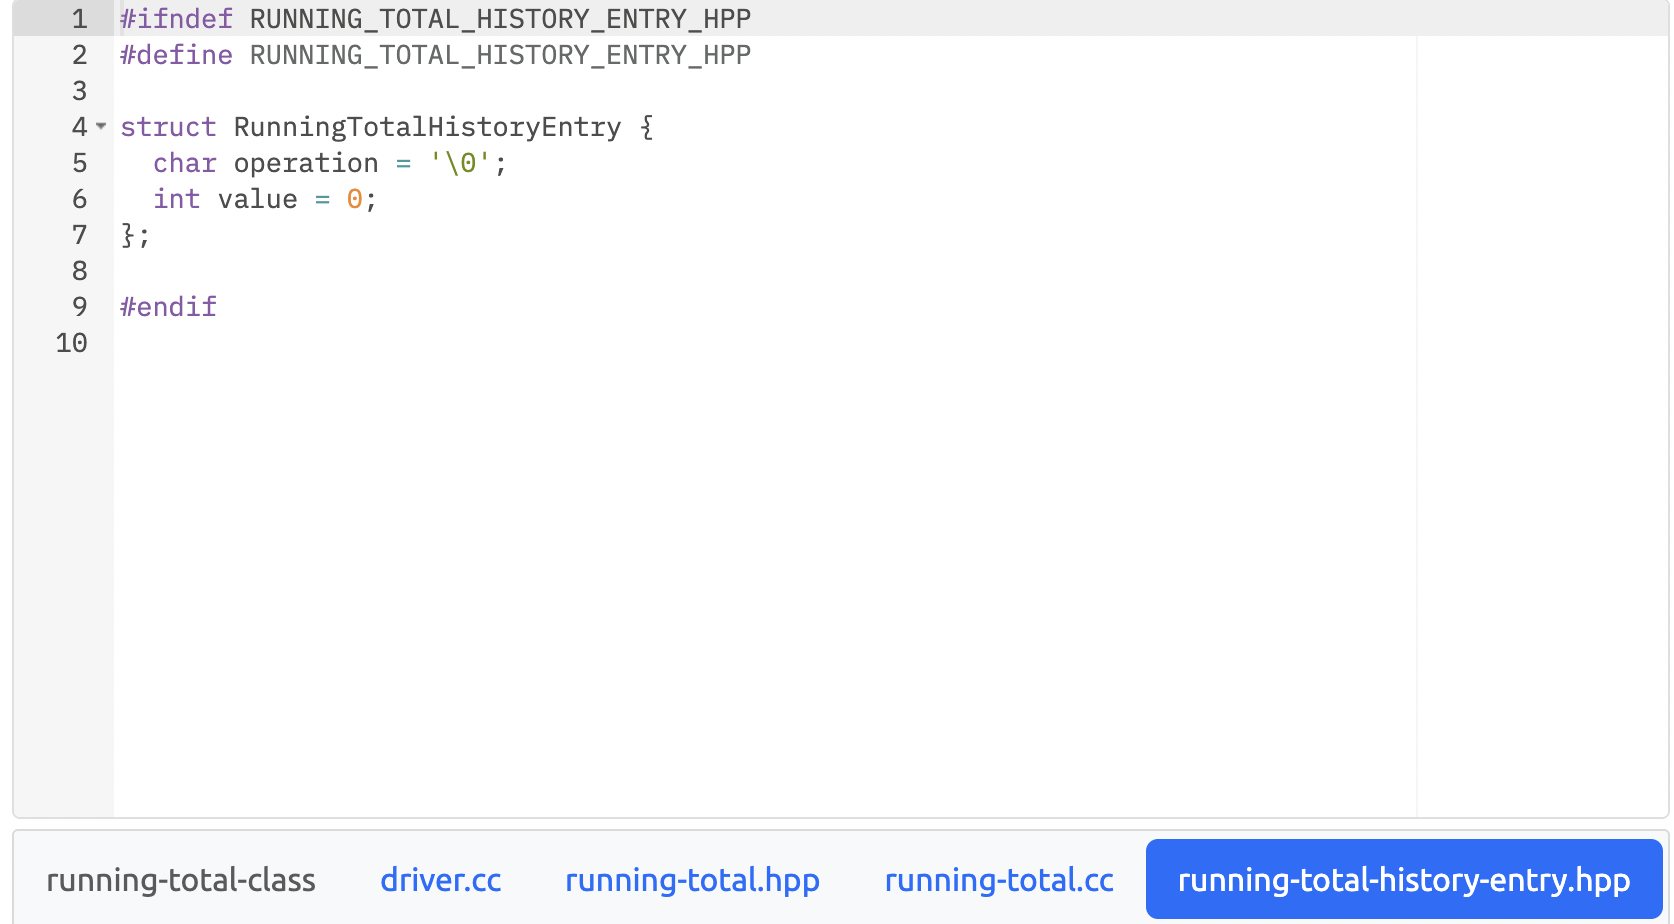Screen dimensions: 1674x924
Task: Select line number 5 in the gutter
Action: tap(78, 163)
